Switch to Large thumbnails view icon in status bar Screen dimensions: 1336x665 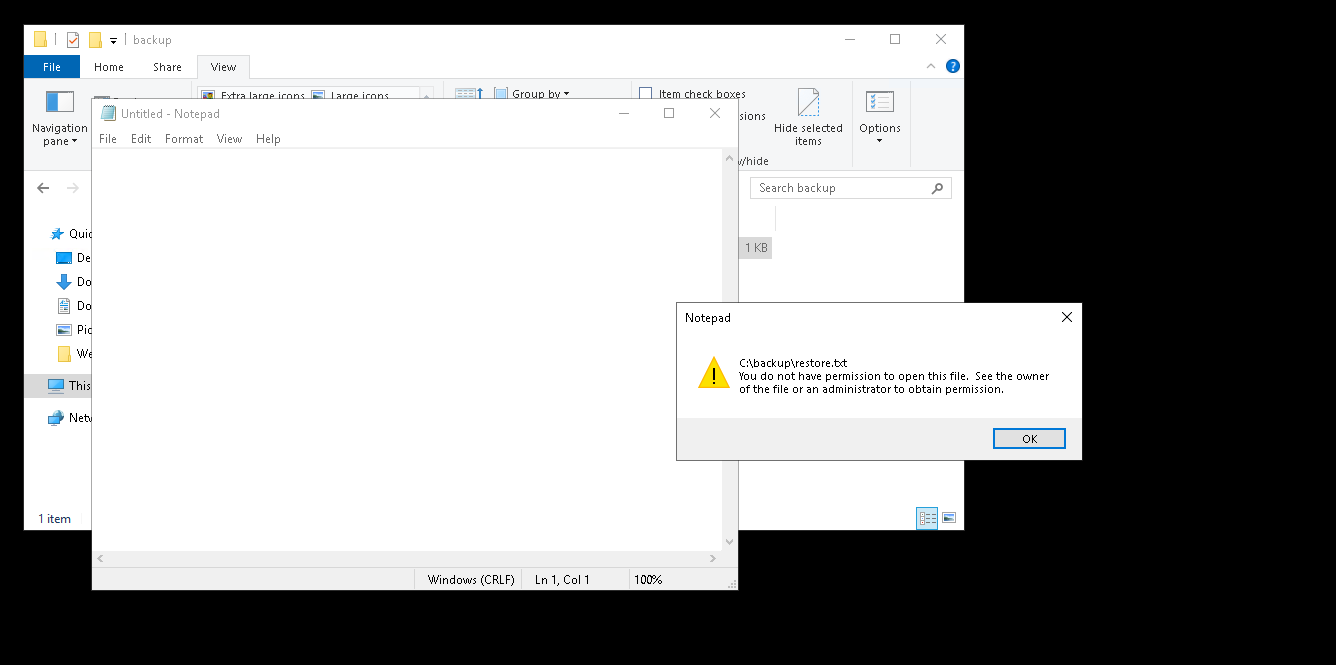(x=949, y=518)
